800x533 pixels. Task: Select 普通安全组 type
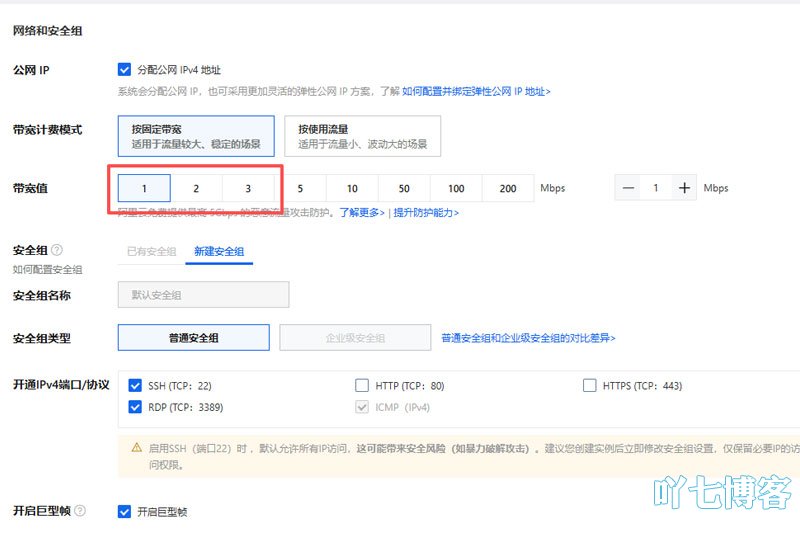(x=194, y=338)
